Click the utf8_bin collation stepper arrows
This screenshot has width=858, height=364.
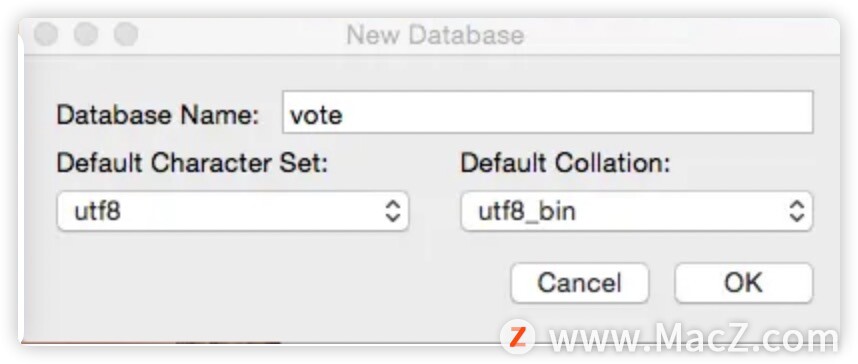click(x=797, y=211)
